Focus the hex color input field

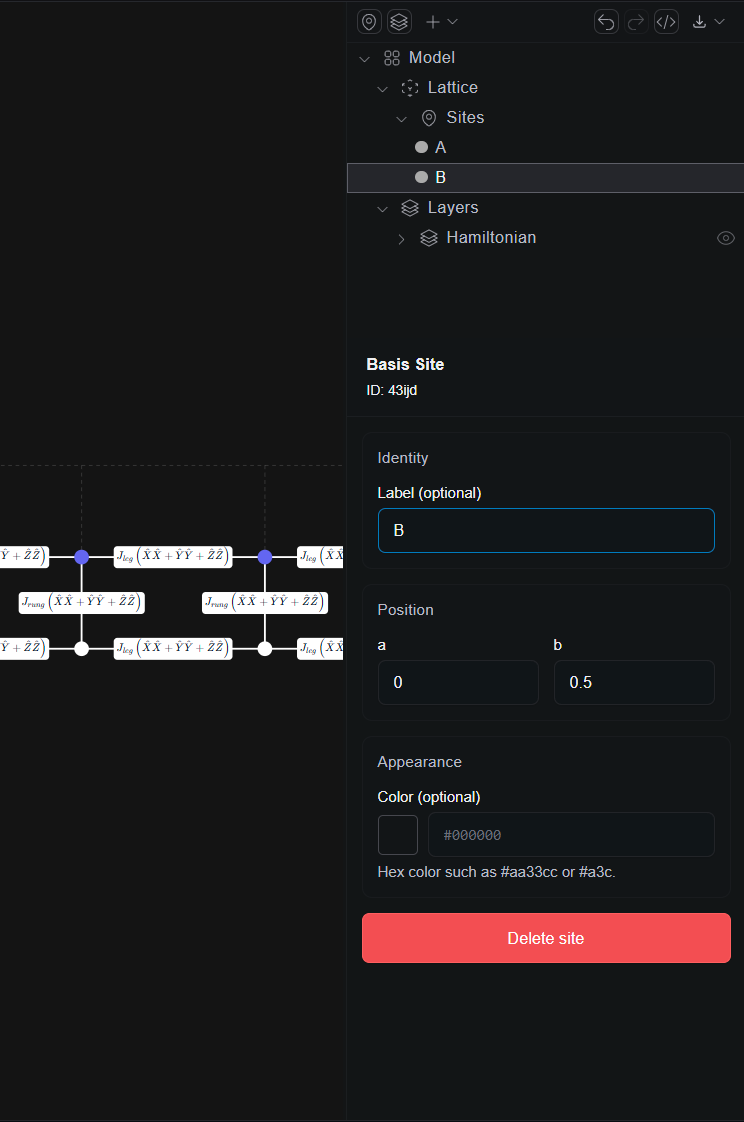pyautogui.click(x=571, y=834)
